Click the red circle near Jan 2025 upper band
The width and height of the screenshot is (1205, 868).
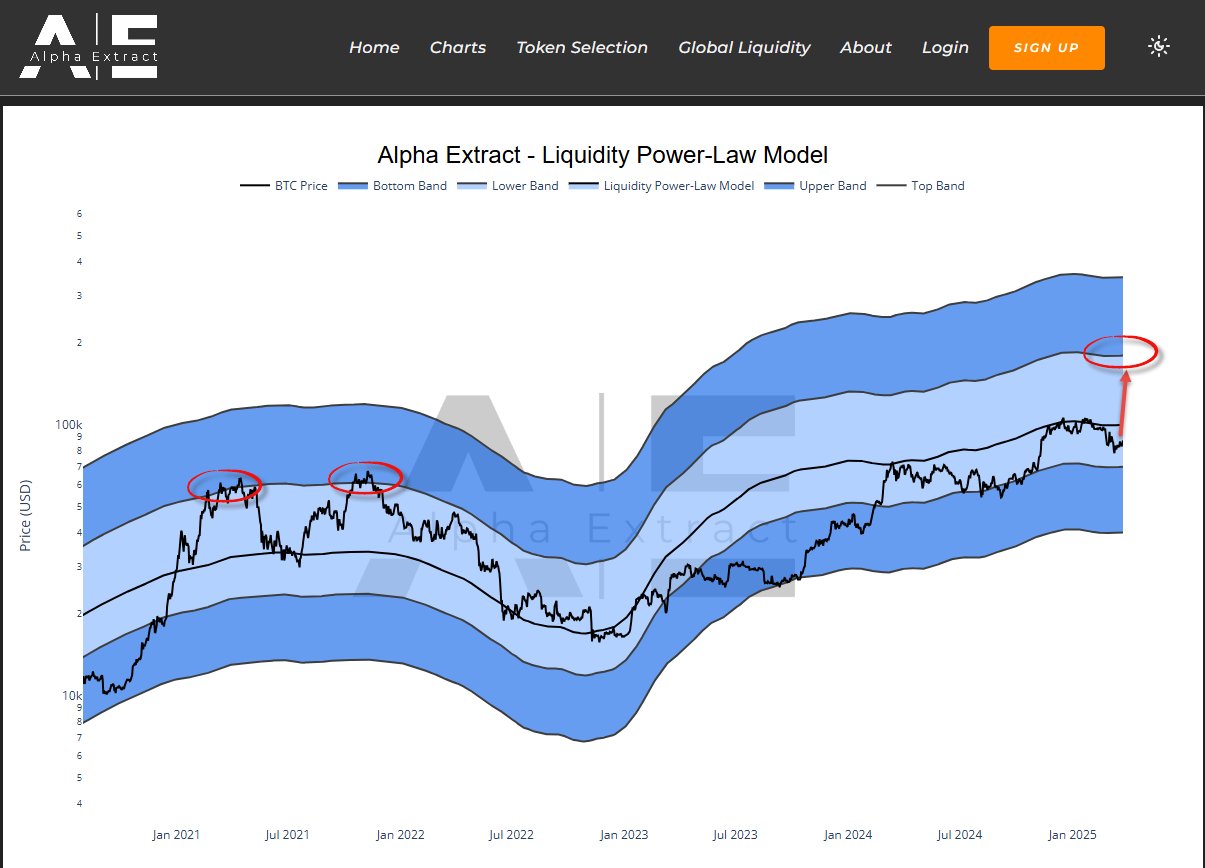pyautogui.click(x=1121, y=351)
